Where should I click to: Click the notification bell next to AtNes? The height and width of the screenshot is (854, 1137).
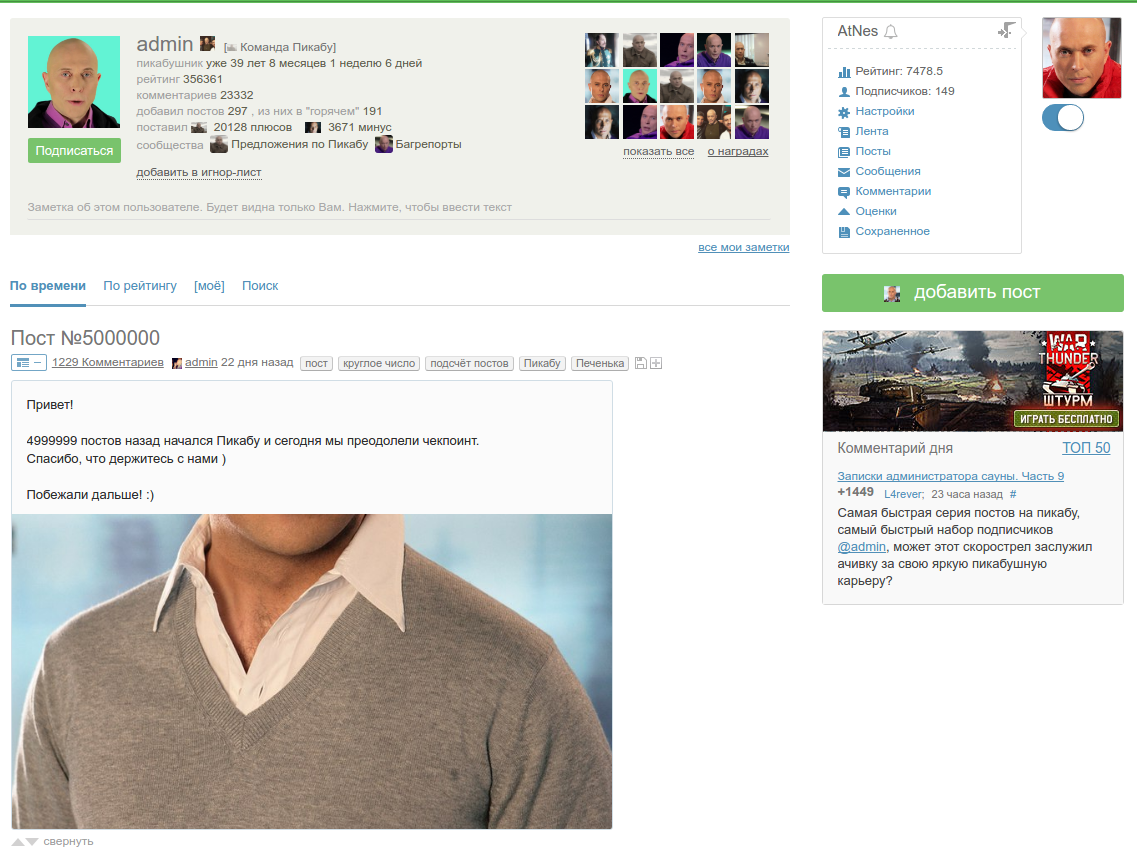click(891, 31)
